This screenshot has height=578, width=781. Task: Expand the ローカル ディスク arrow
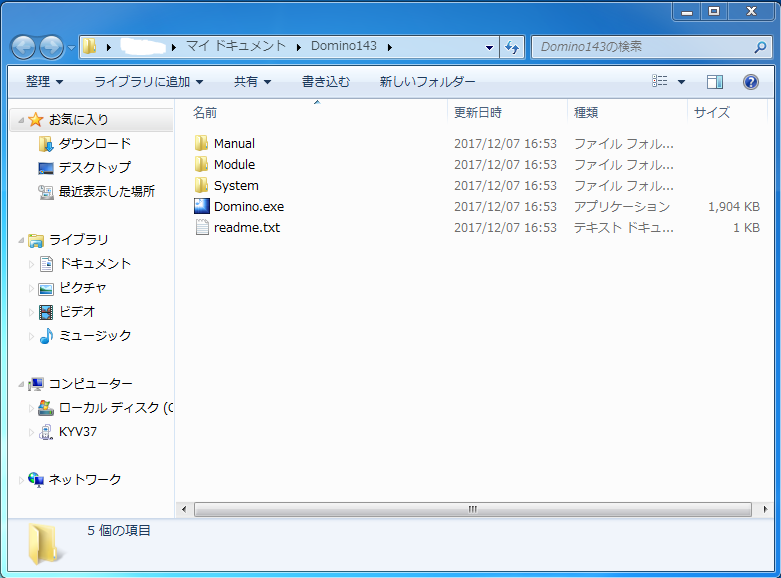click(x=31, y=408)
